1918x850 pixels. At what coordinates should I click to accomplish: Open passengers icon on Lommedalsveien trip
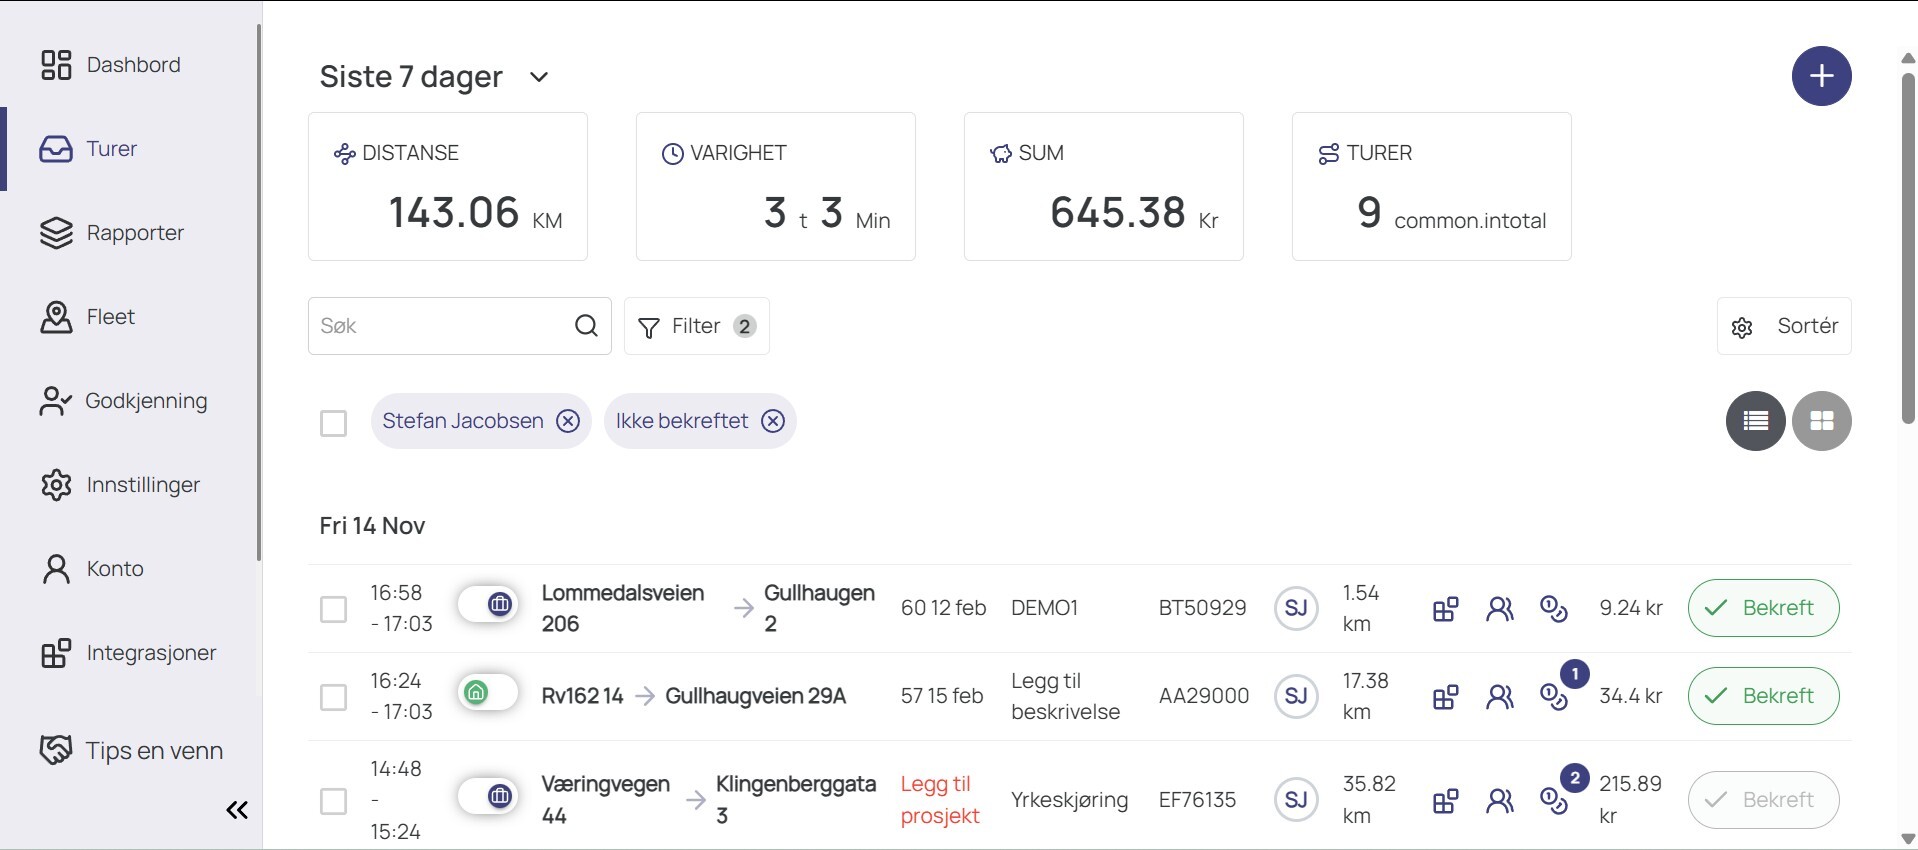pyautogui.click(x=1499, y=609)
